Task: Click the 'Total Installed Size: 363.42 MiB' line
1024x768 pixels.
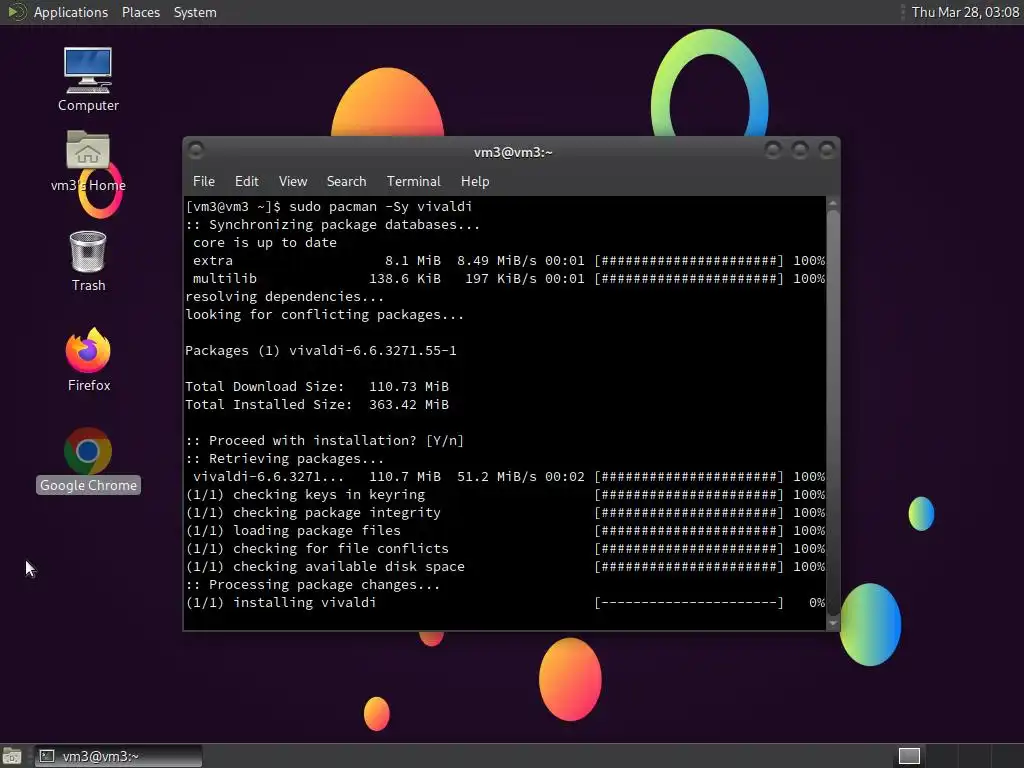Action: tap(317, 404)
